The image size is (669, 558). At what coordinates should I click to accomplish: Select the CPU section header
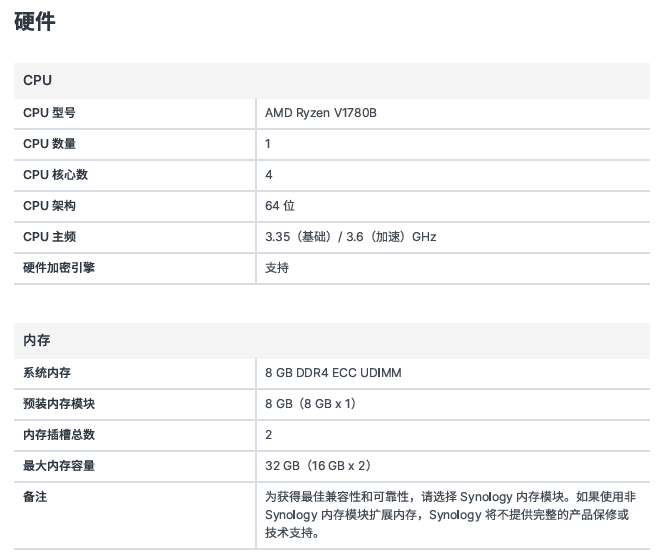[37, 80]
